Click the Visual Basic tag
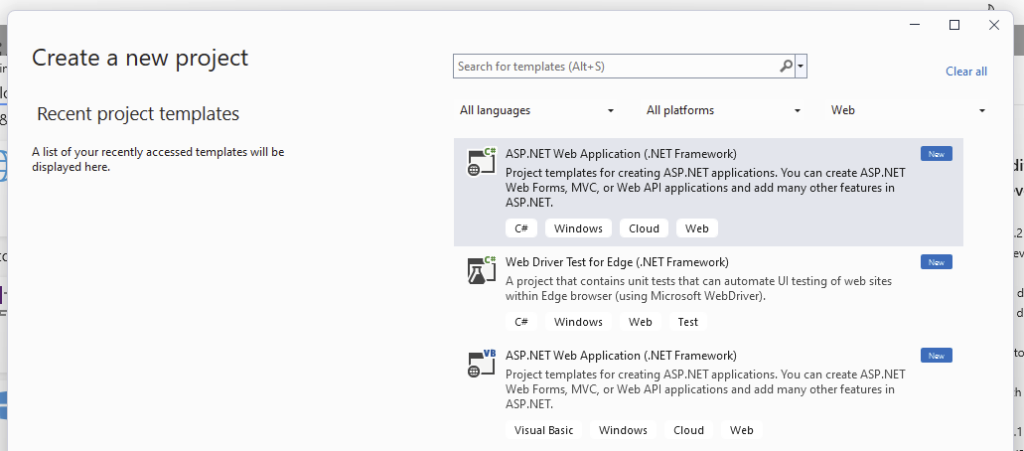Screen dimensions: 1024x451 (543, 430)
